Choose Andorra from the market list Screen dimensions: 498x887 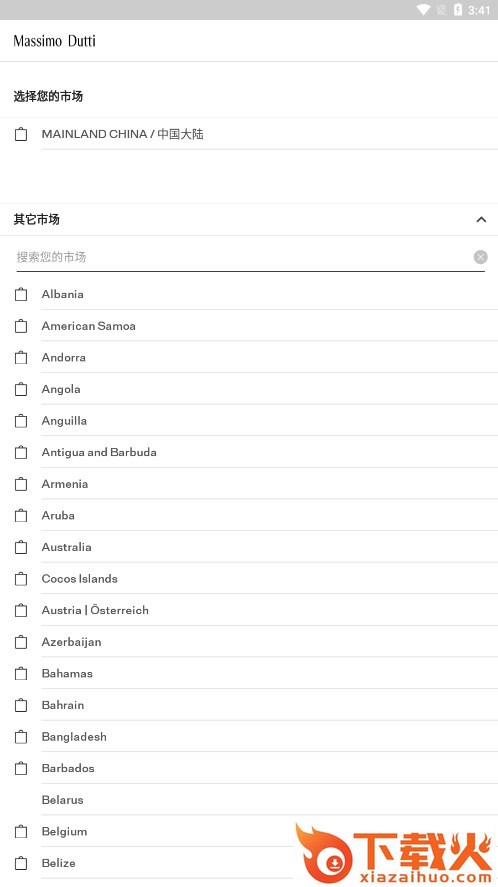[249, 358]
